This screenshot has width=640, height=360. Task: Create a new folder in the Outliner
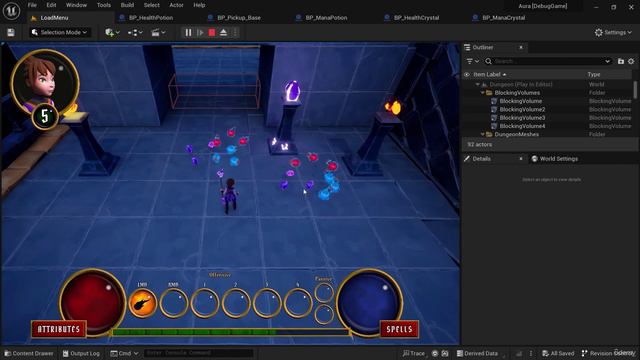(x=621, y=61)
